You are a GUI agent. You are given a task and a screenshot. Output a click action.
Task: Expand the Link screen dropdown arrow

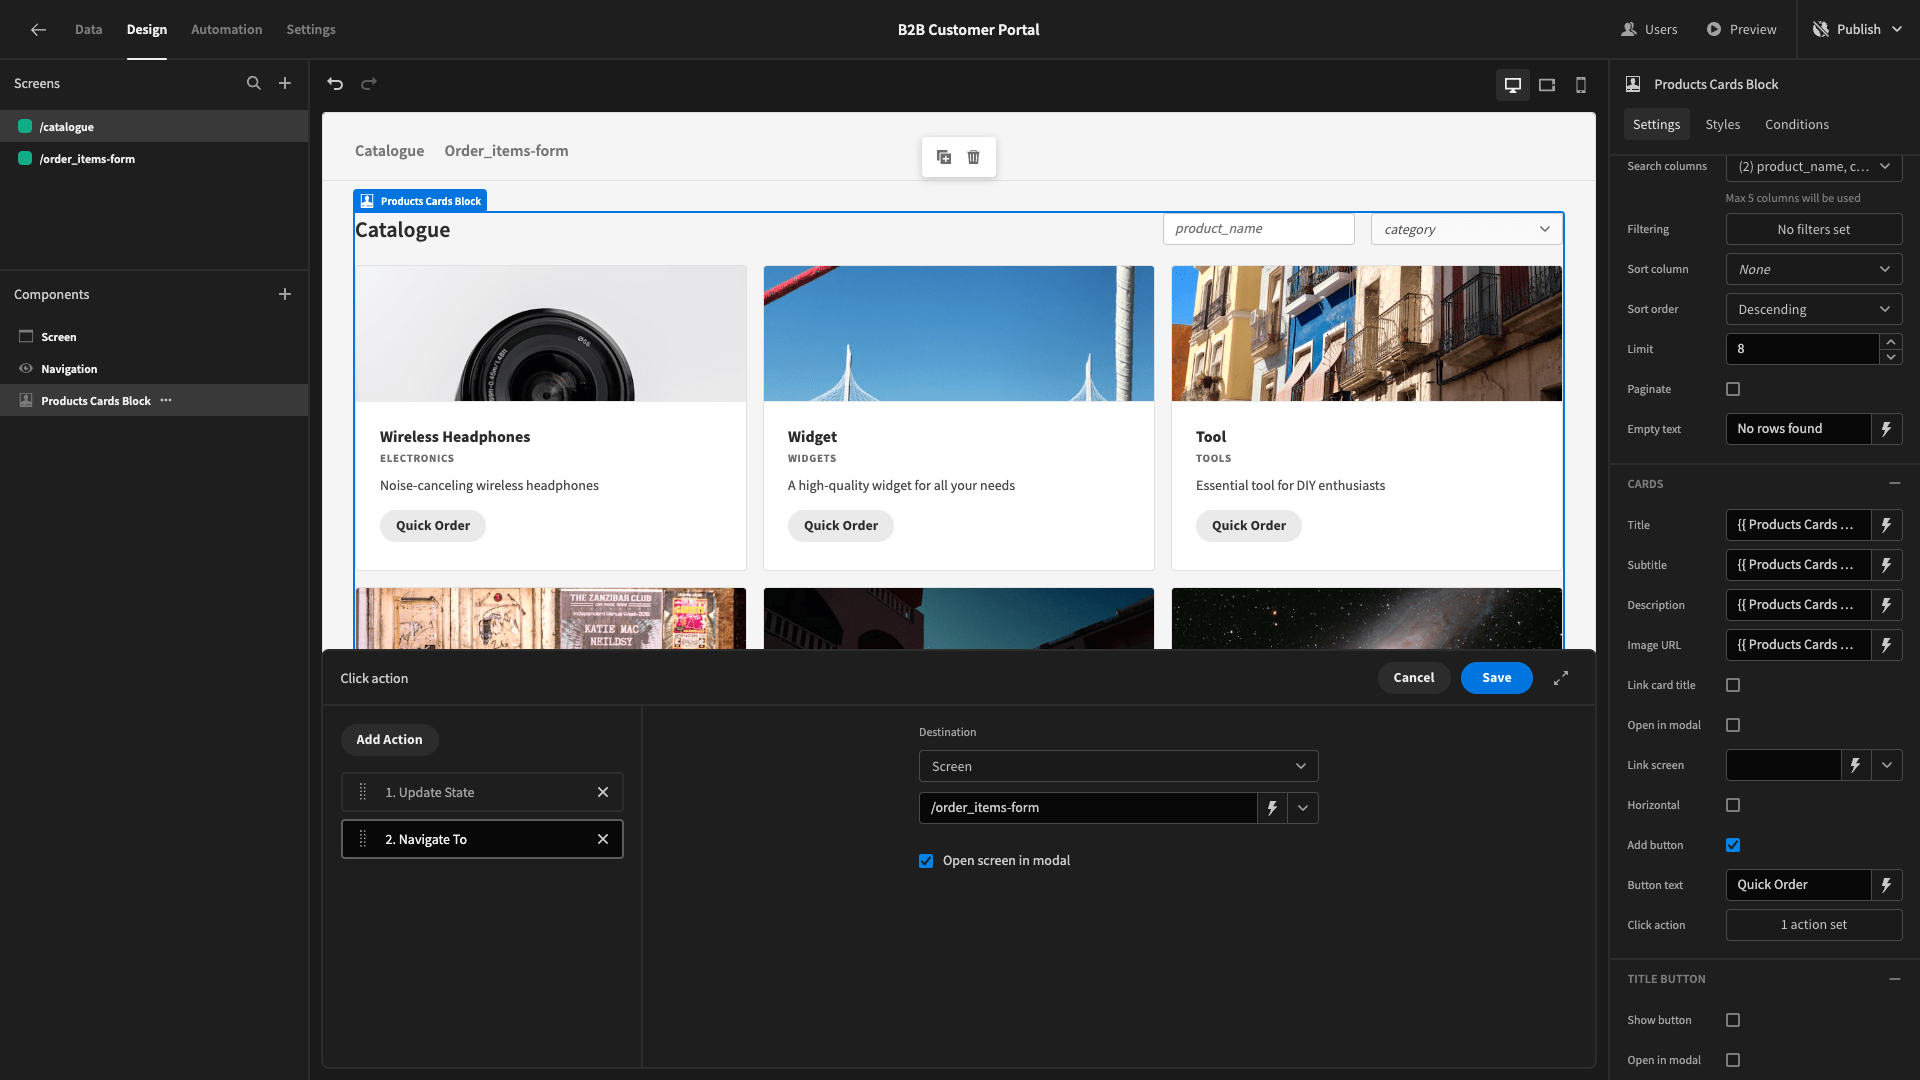1886,765
